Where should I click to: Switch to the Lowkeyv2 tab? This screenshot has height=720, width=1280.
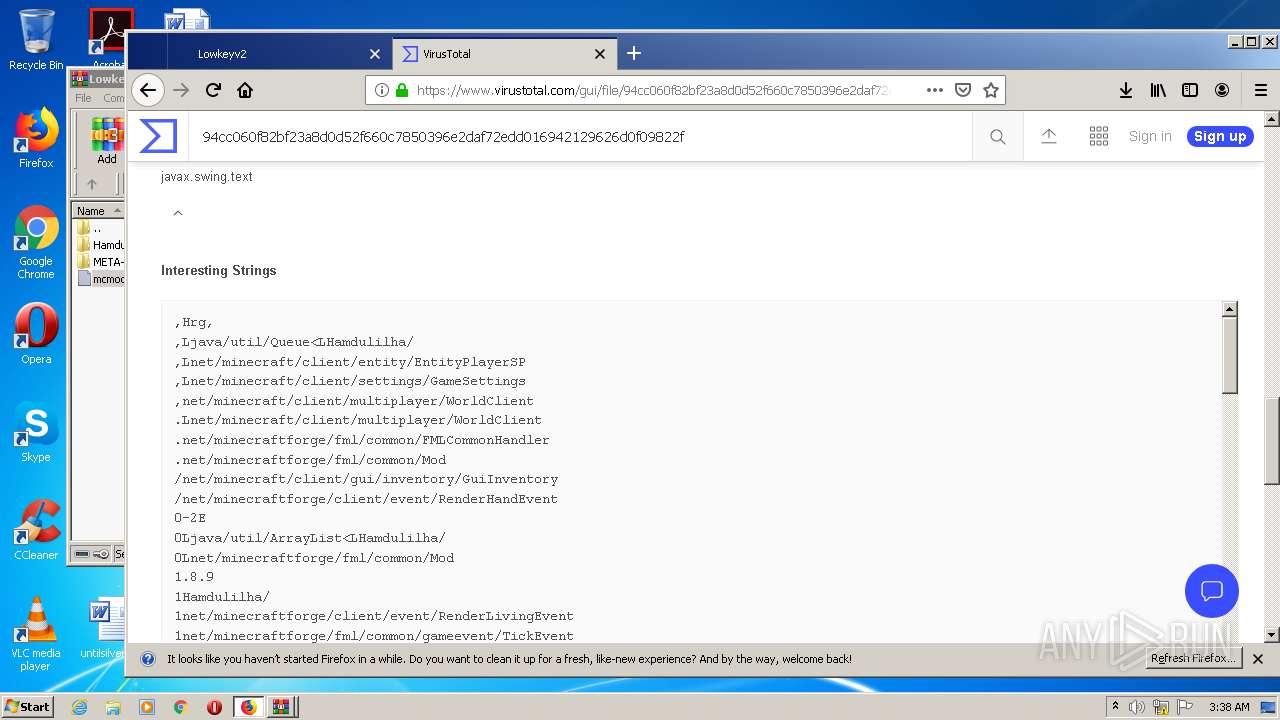click(x=279, y=54)
